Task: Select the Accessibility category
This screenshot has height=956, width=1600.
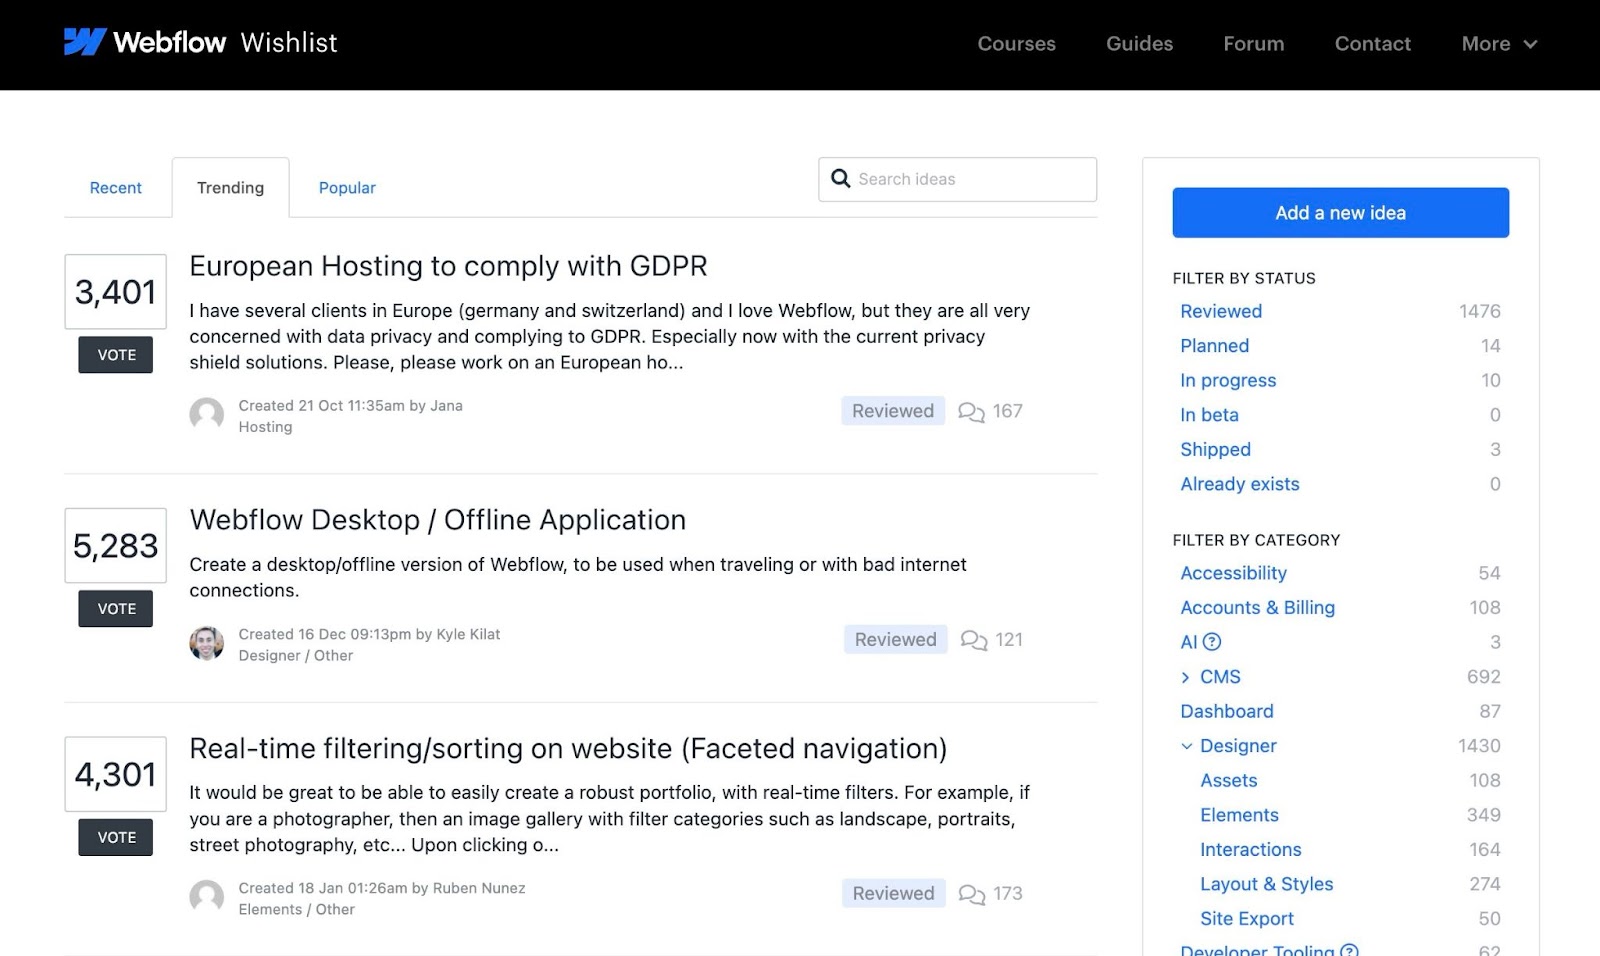Action: [x=1233, y=573]
